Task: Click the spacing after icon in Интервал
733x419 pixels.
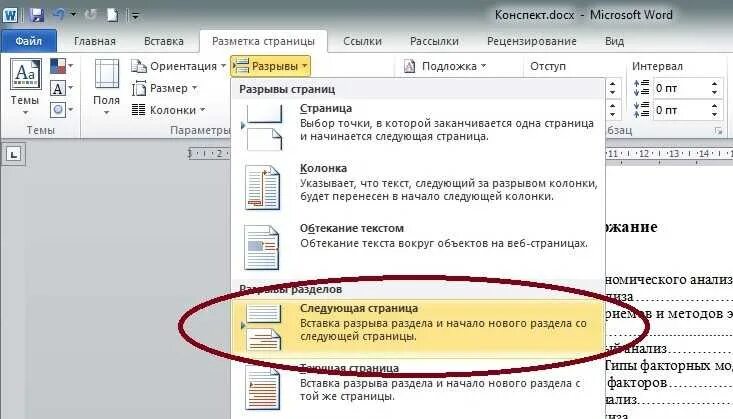Action: coord(641,110)
